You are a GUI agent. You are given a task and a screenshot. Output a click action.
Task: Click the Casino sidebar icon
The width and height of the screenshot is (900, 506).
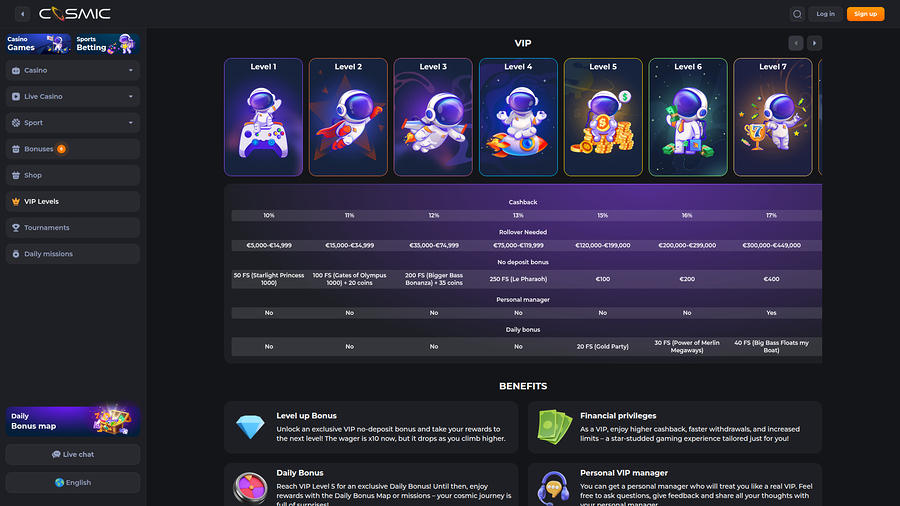[x=16, y=71]
